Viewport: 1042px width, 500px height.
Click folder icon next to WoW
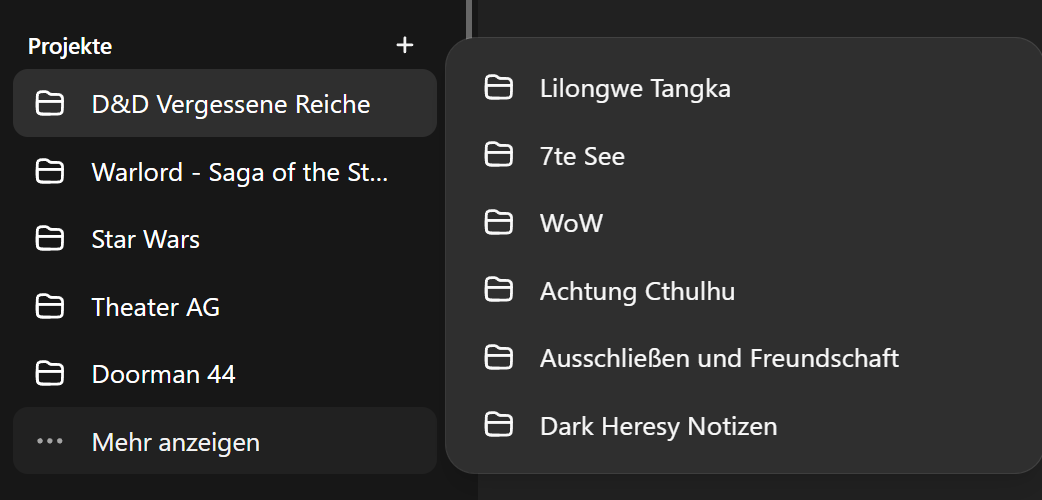(498, 223)
